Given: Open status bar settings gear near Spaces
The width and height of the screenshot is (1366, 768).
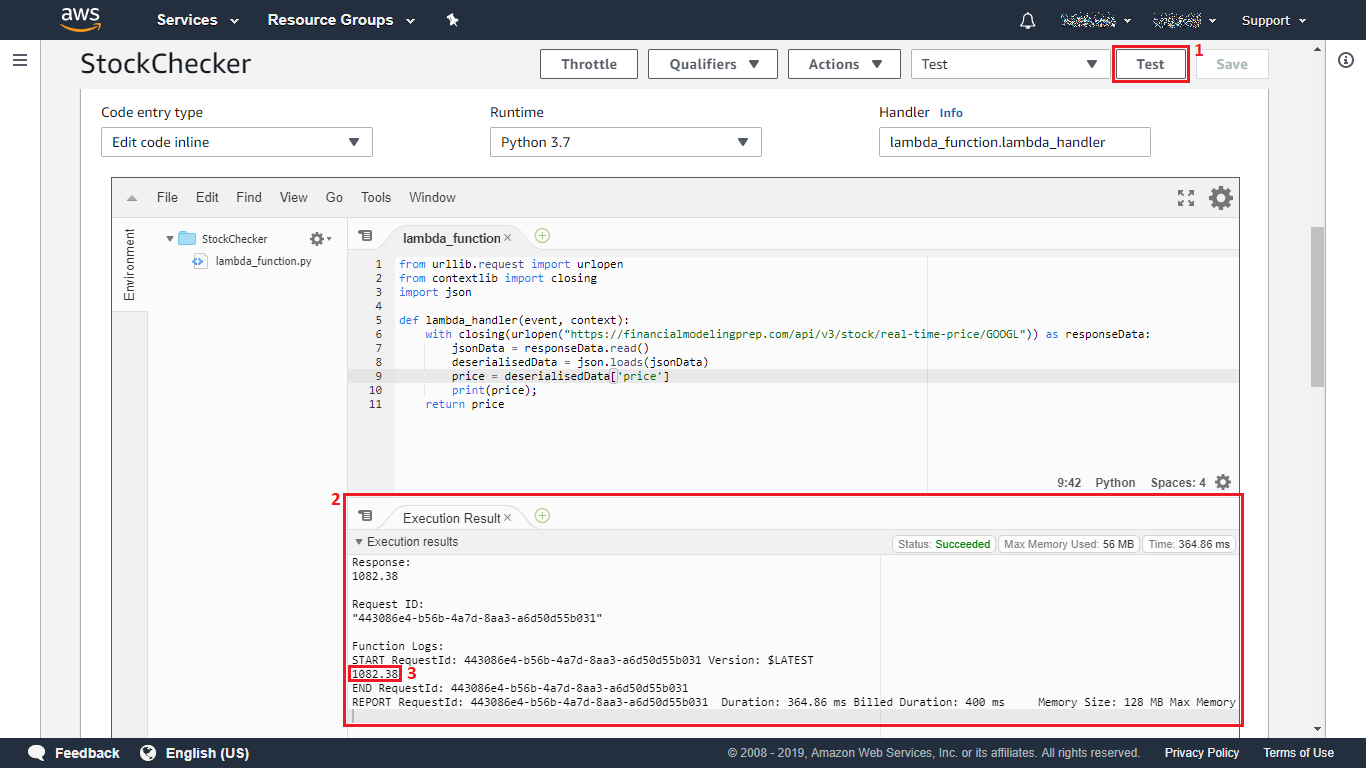Looking at the screenshot, I should 1223,482.
